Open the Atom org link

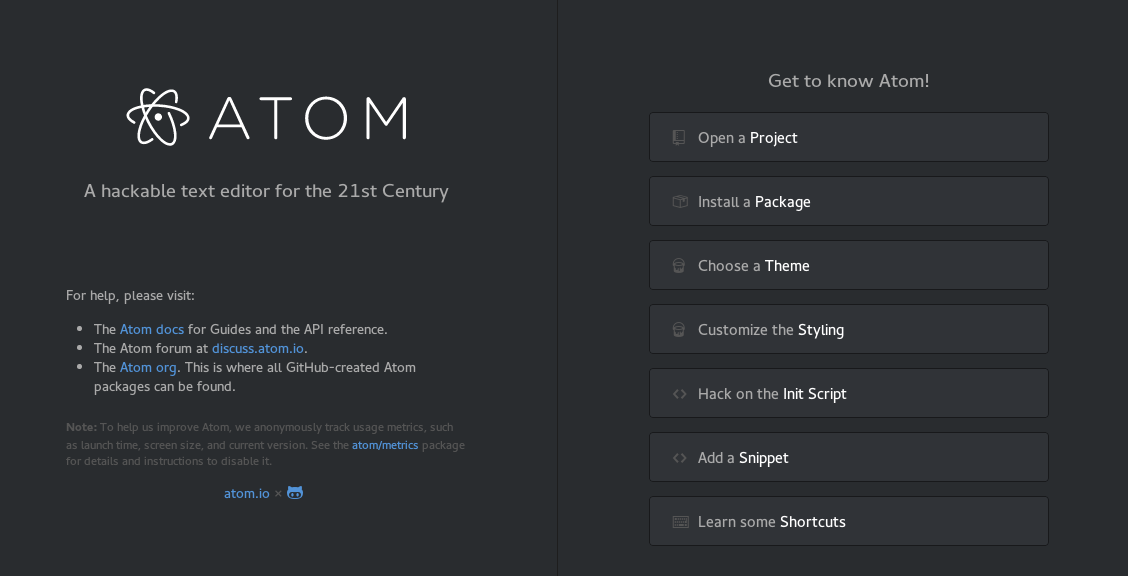[x=148, y=367]
